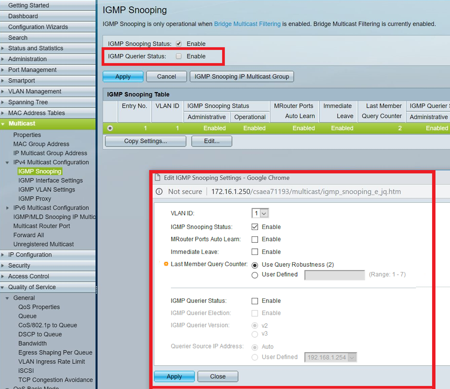
Task: Click the Copy Settings button
Action: click(146, 141)
